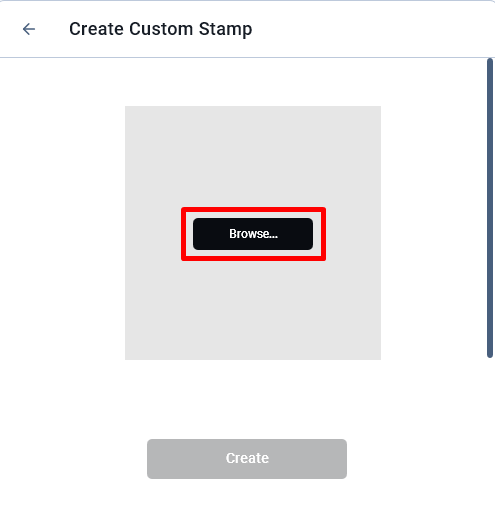This screenshot has width=495, height=507.
Task: Click the Browse... button to pick an image
Action: (253, 234)
